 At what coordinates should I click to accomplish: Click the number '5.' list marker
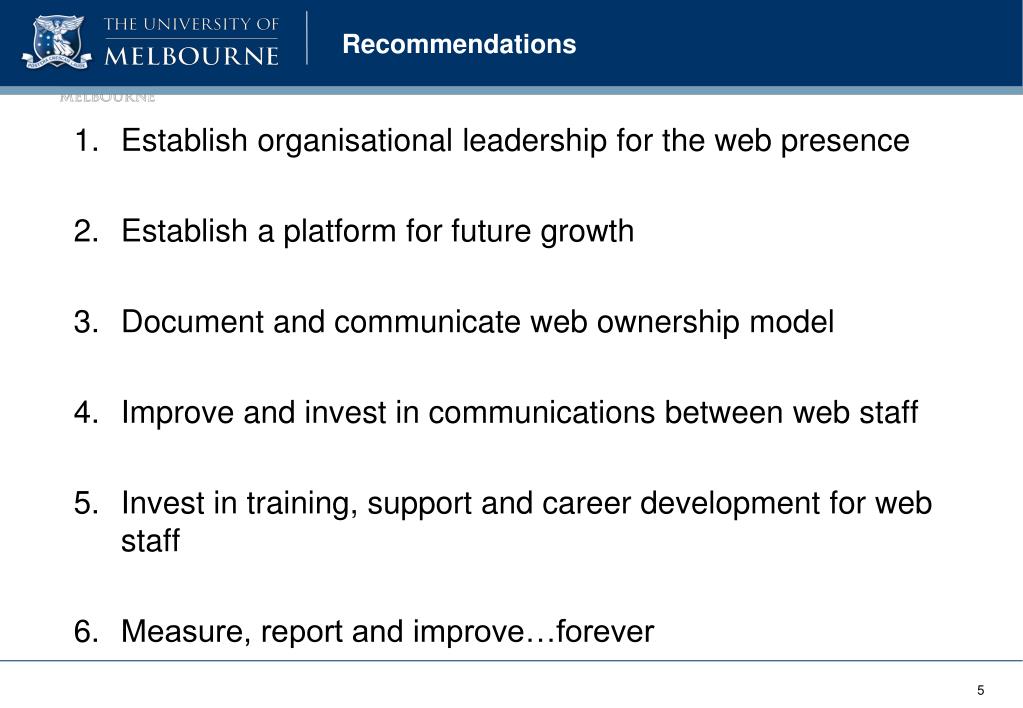[x=86, y=504]
